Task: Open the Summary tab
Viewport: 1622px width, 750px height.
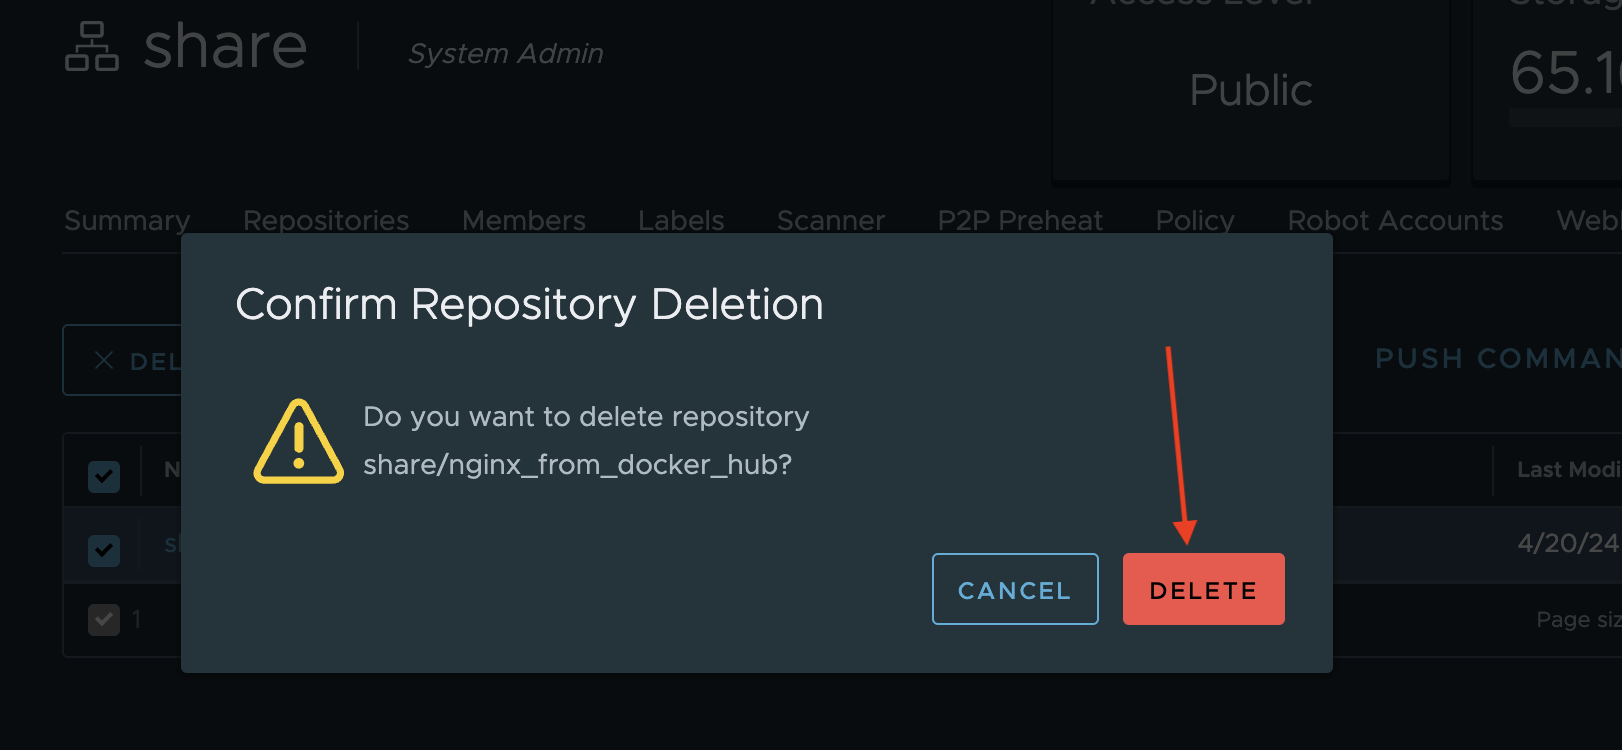Action: click(x=127, y=220)
